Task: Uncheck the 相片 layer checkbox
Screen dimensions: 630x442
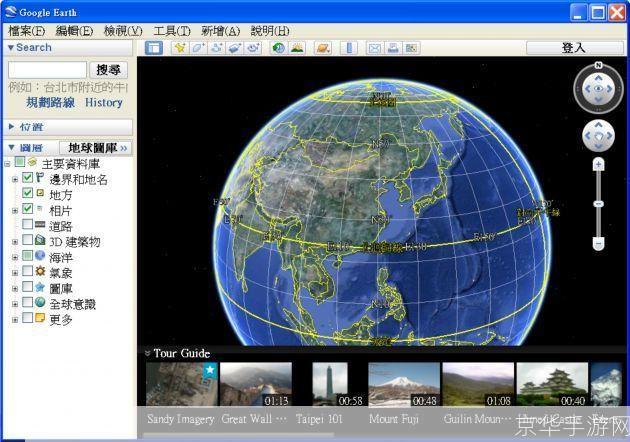Action: (27, 209)
